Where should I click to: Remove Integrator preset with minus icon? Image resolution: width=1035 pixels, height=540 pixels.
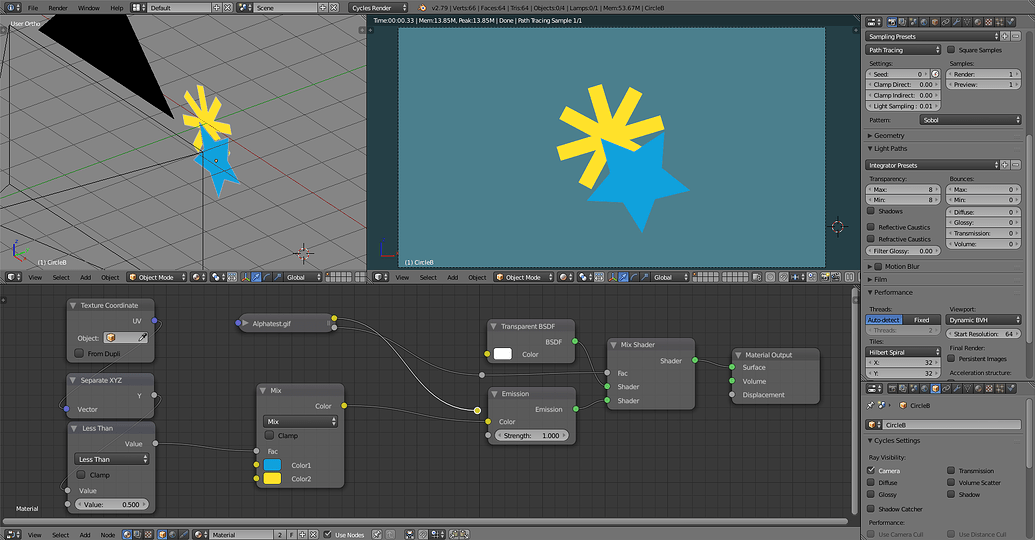pyautogui.click(x=1016, y=165)
